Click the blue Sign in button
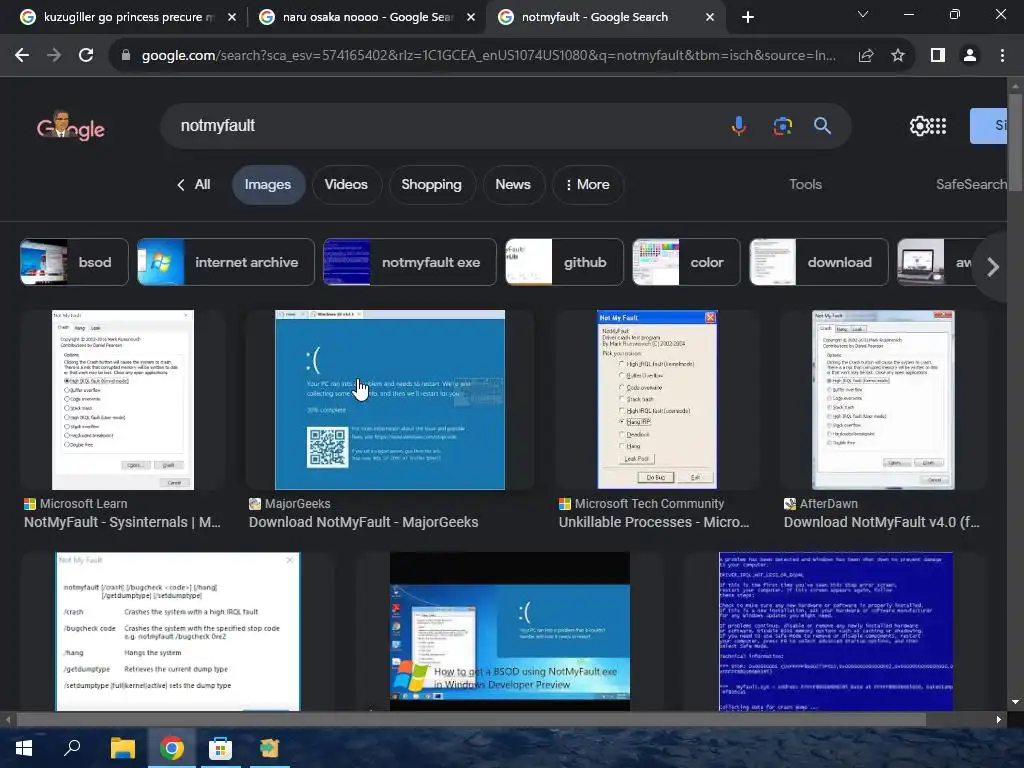 988,125
